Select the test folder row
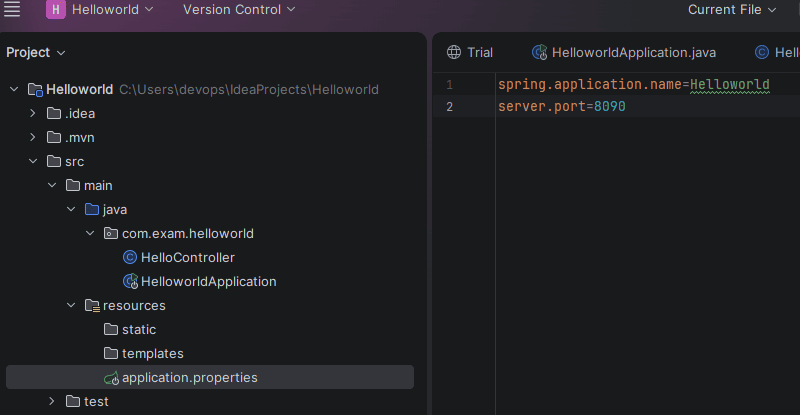This screenshot has height=415, width=800. [210, 401]
